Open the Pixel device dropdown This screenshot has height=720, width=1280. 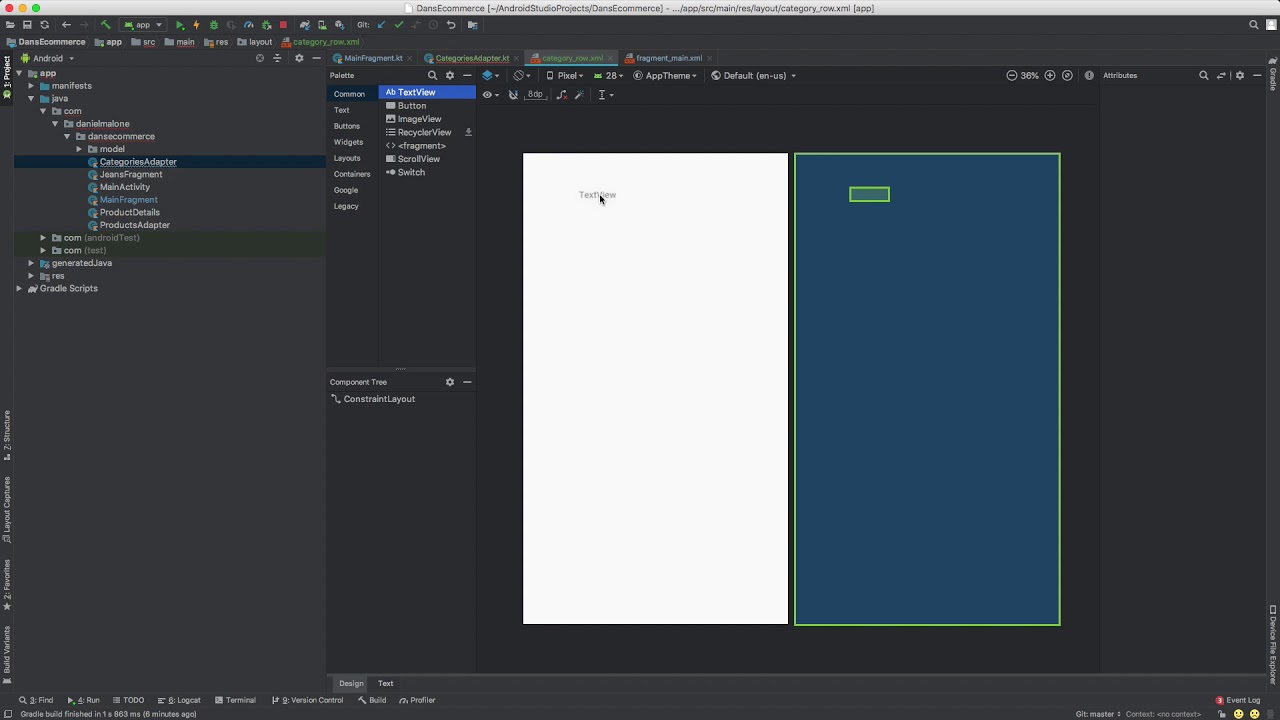point(565,75)
